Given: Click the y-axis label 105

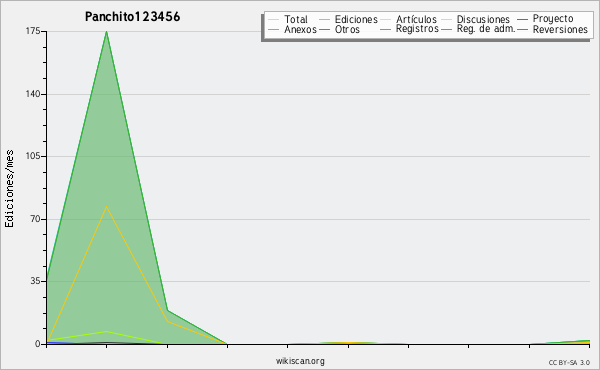Looking at the screenshot, I should [33, 156].
